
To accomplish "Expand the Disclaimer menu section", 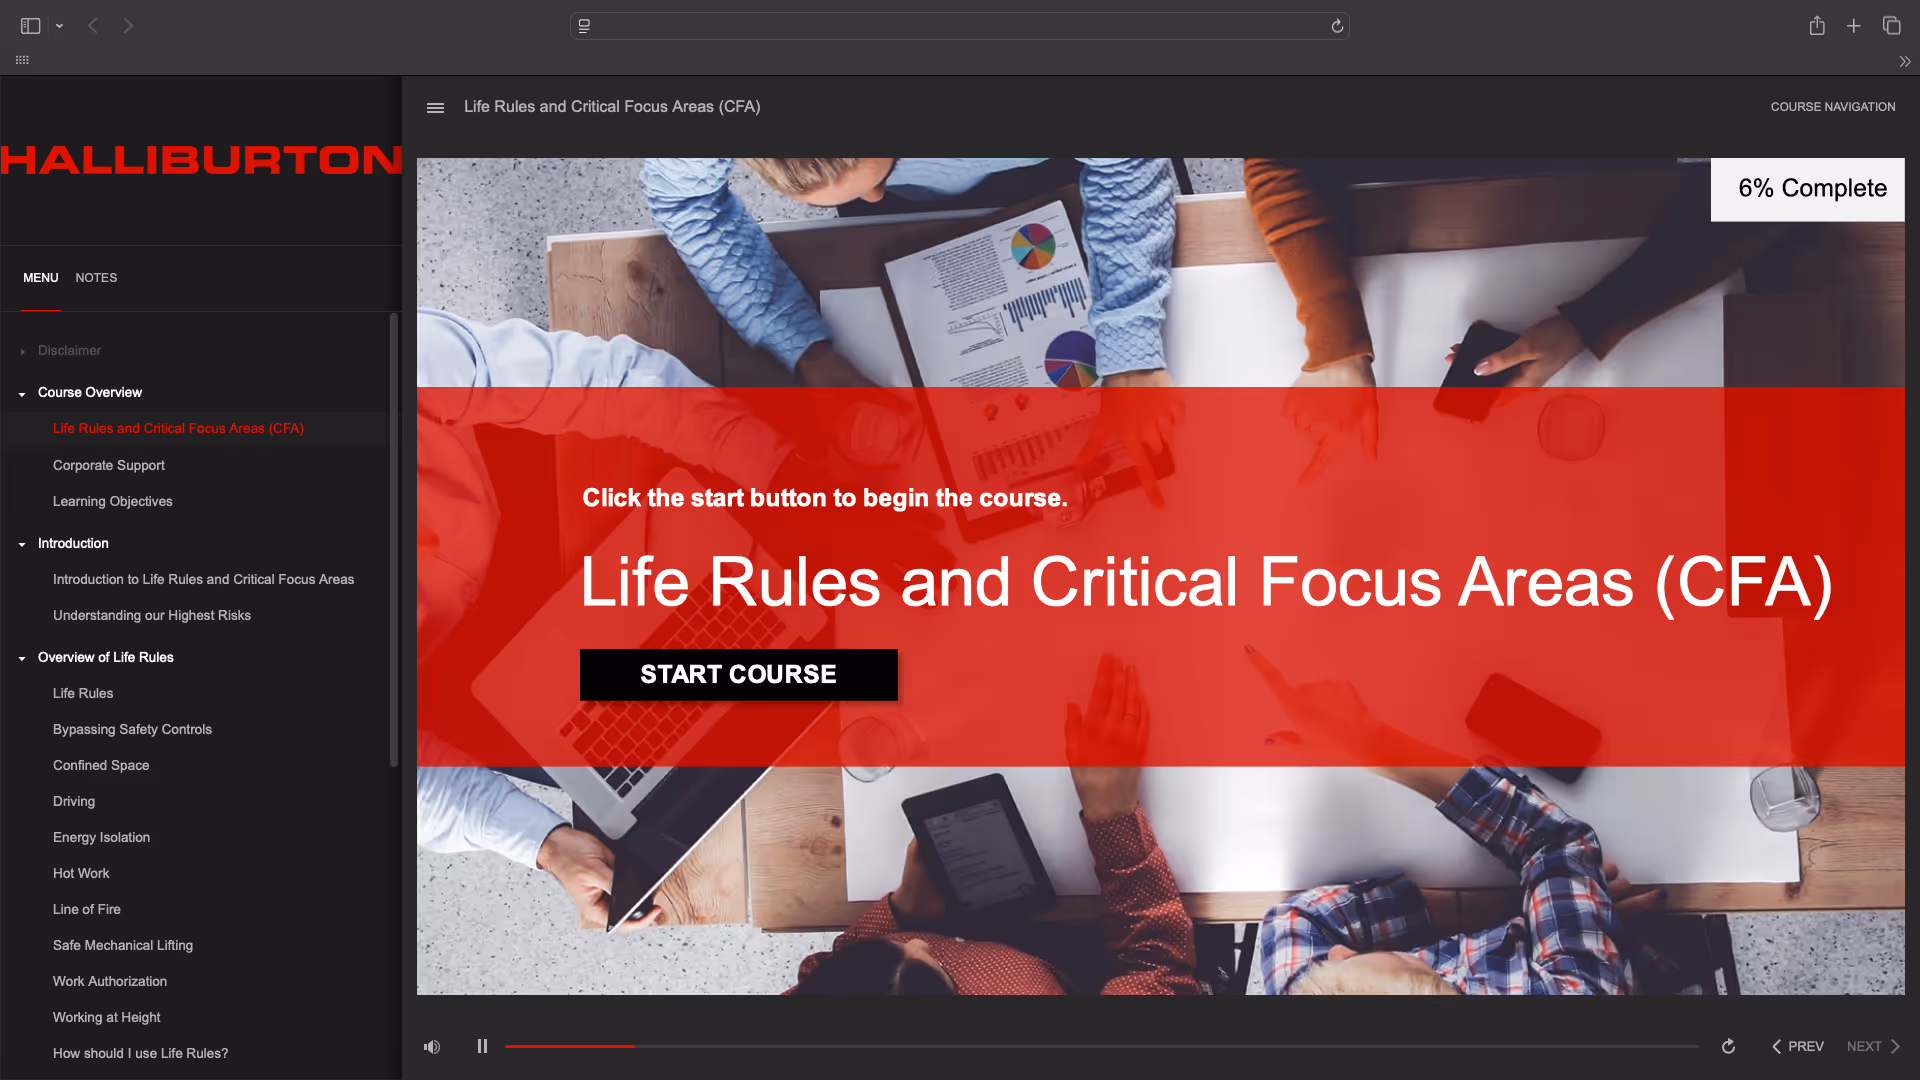I will point(22,351).
